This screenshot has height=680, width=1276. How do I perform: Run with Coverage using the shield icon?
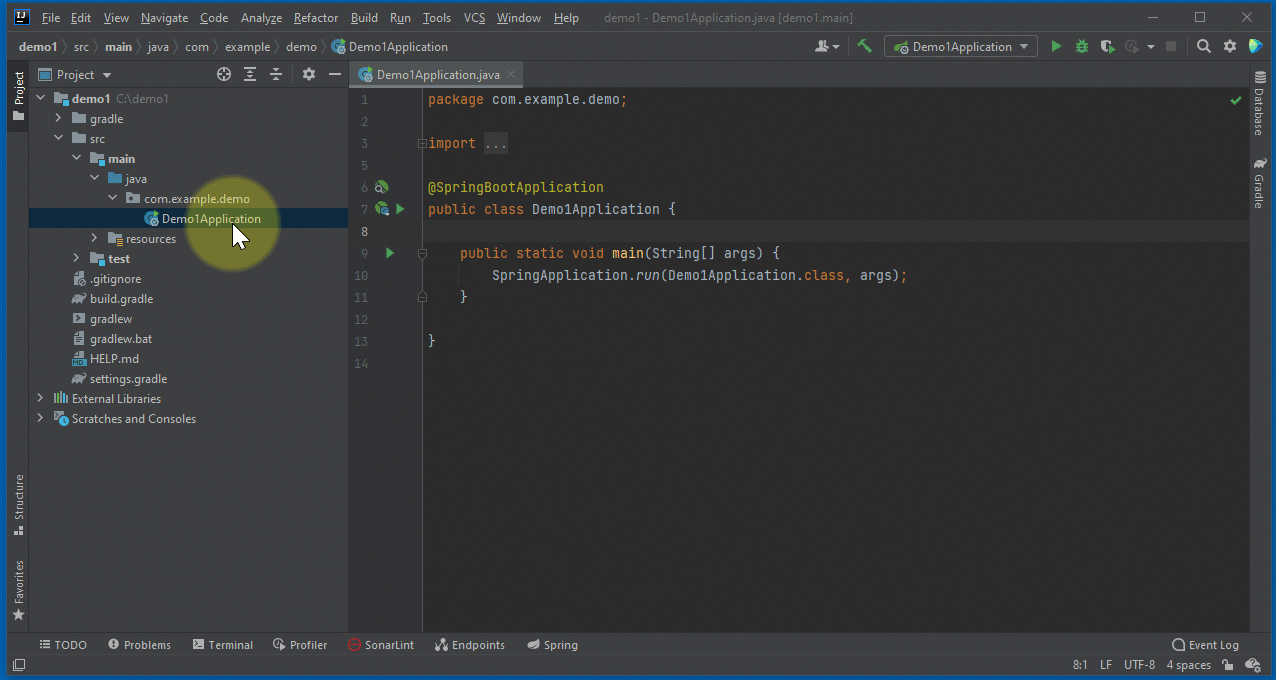point(1106,45)
